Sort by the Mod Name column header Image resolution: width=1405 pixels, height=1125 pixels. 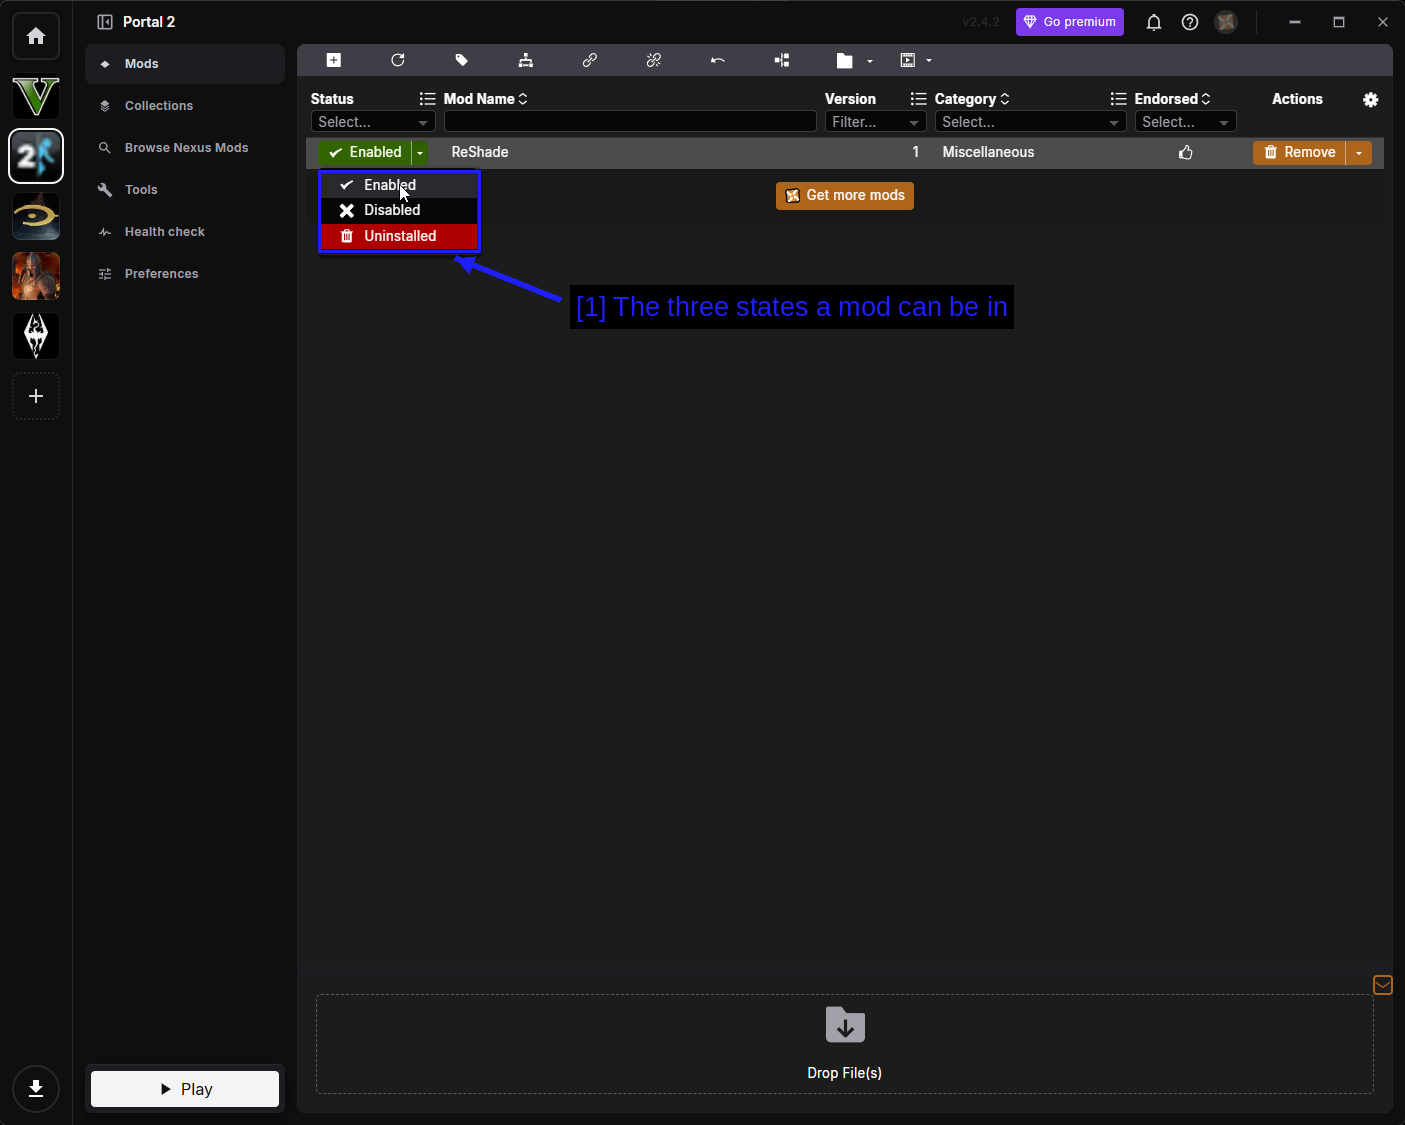pyautogui.click(x=485, y=99)
